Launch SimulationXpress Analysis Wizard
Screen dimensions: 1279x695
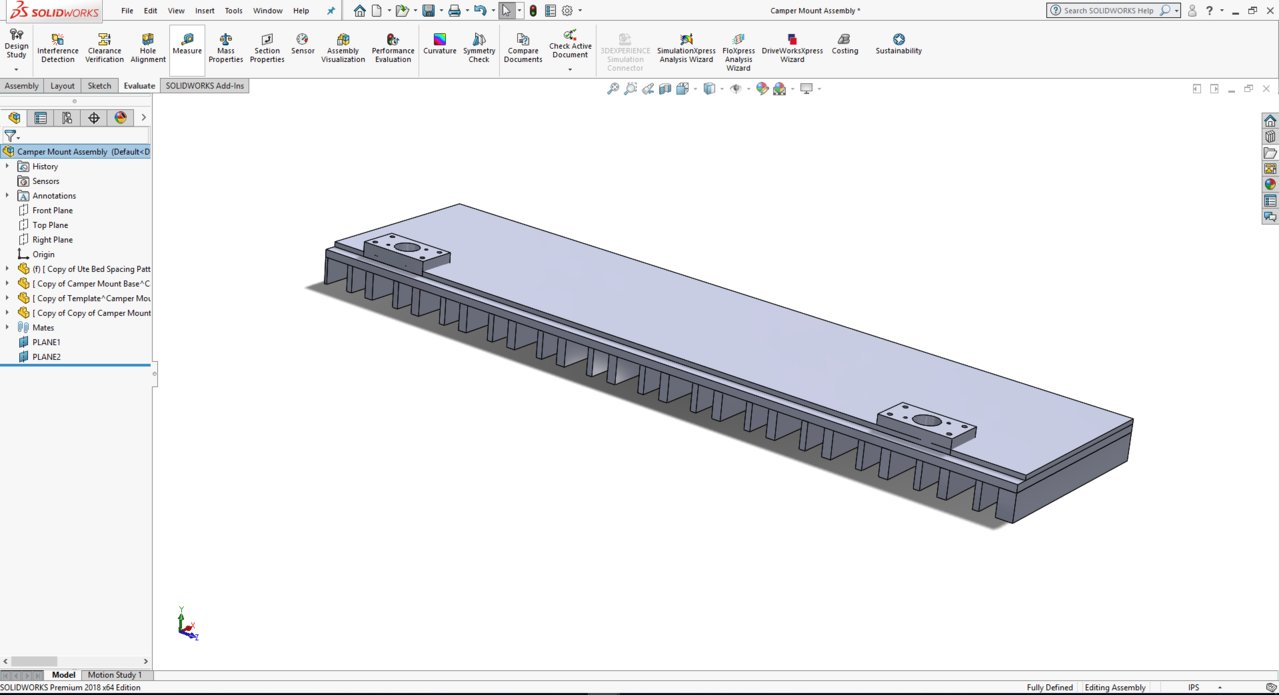[685, 50]
